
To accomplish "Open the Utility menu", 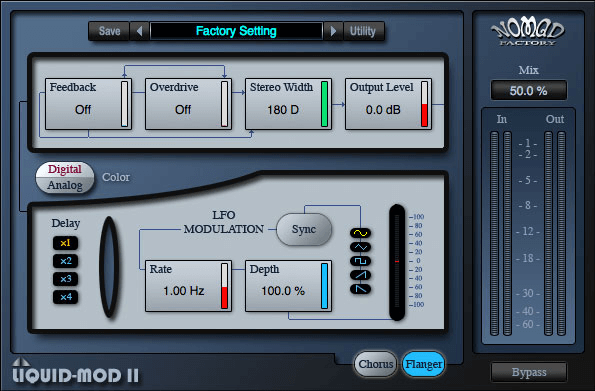I will point(363,31).
